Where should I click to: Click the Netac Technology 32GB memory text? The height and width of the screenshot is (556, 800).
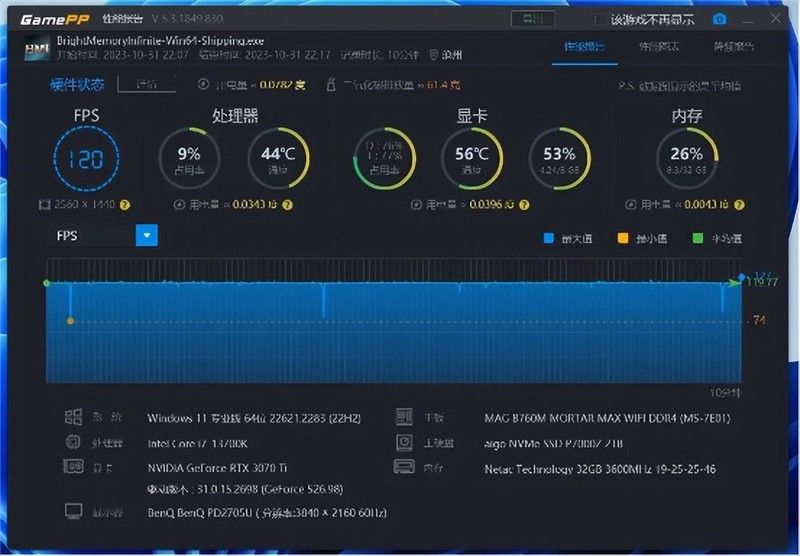pyautogui.click(x=600, y=469)
